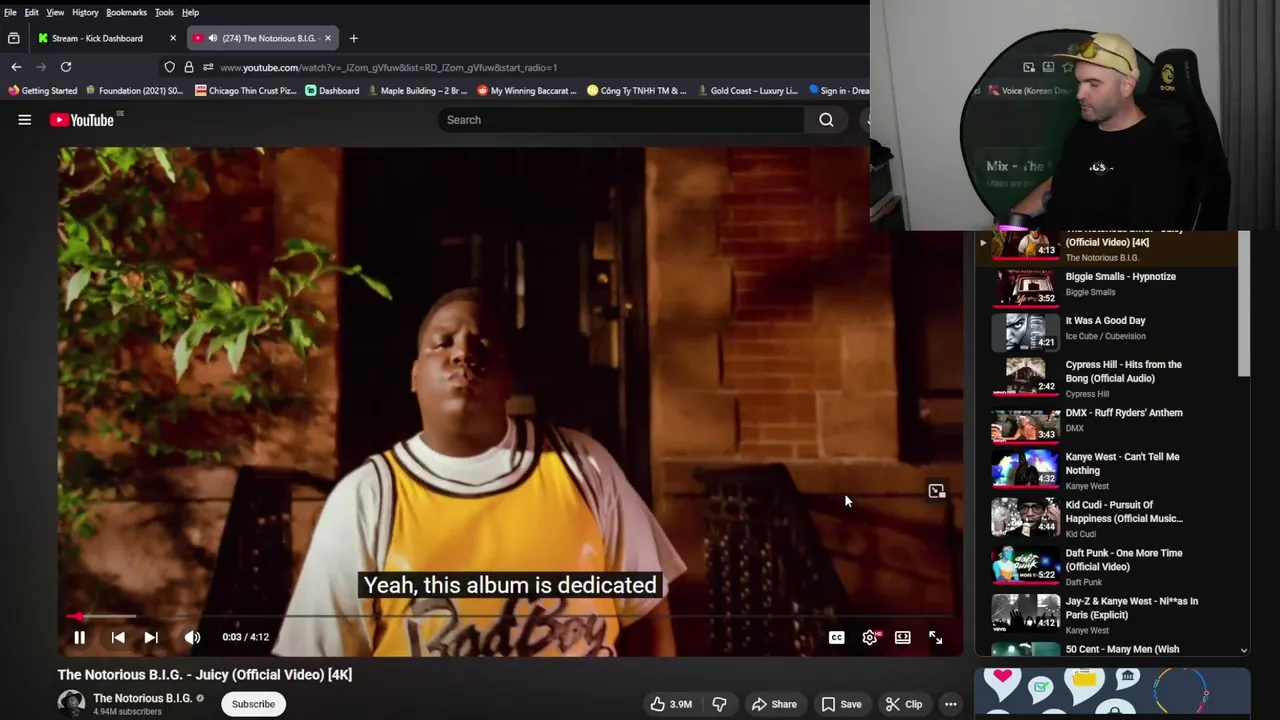Close the Stream - Kick Dashboard tab

pyautogui.click(x=173, y=38)
